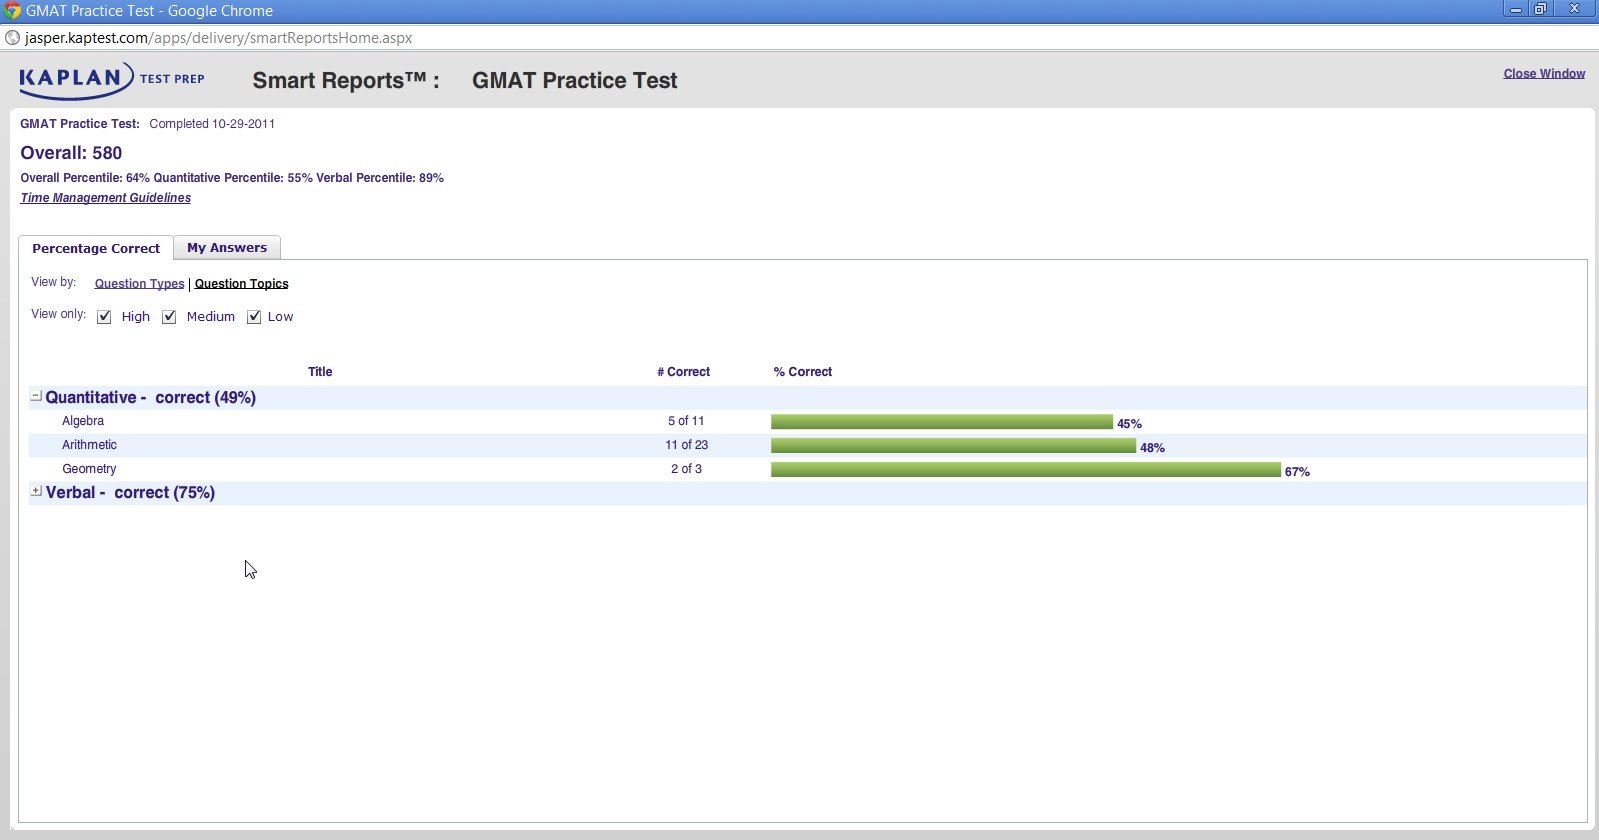Expand the Verbal section
The image size is (1599, 840).
36,491
